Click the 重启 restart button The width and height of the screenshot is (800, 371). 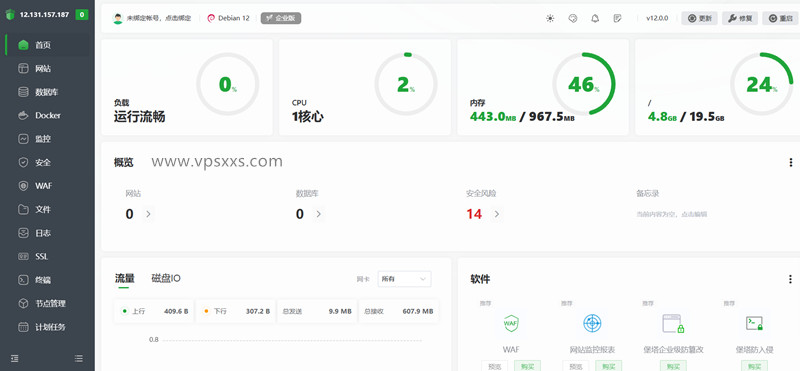pyautogui.click(x=781, y=18)
